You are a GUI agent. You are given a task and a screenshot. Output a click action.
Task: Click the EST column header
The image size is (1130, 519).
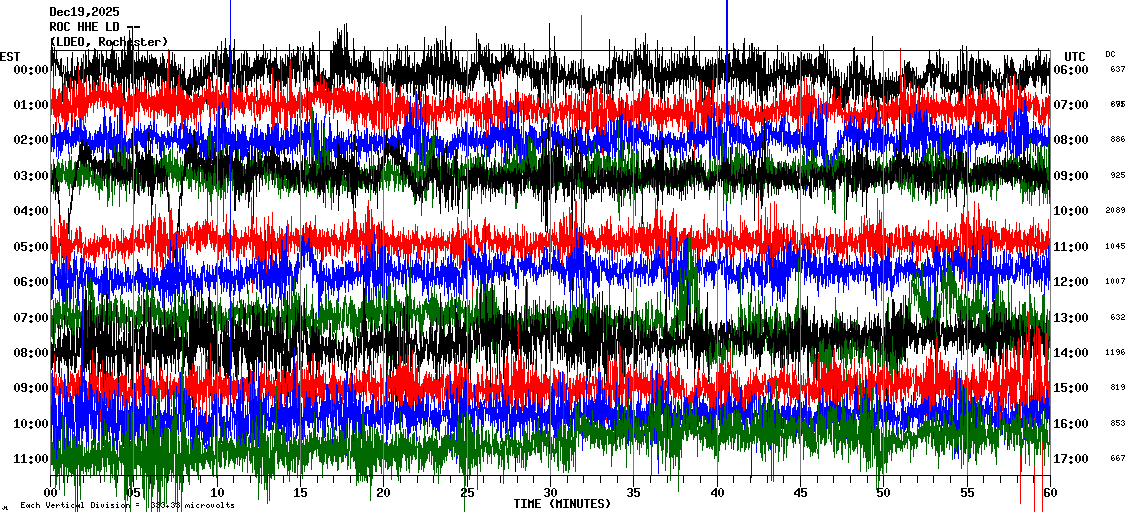click(x=10, y=56)
